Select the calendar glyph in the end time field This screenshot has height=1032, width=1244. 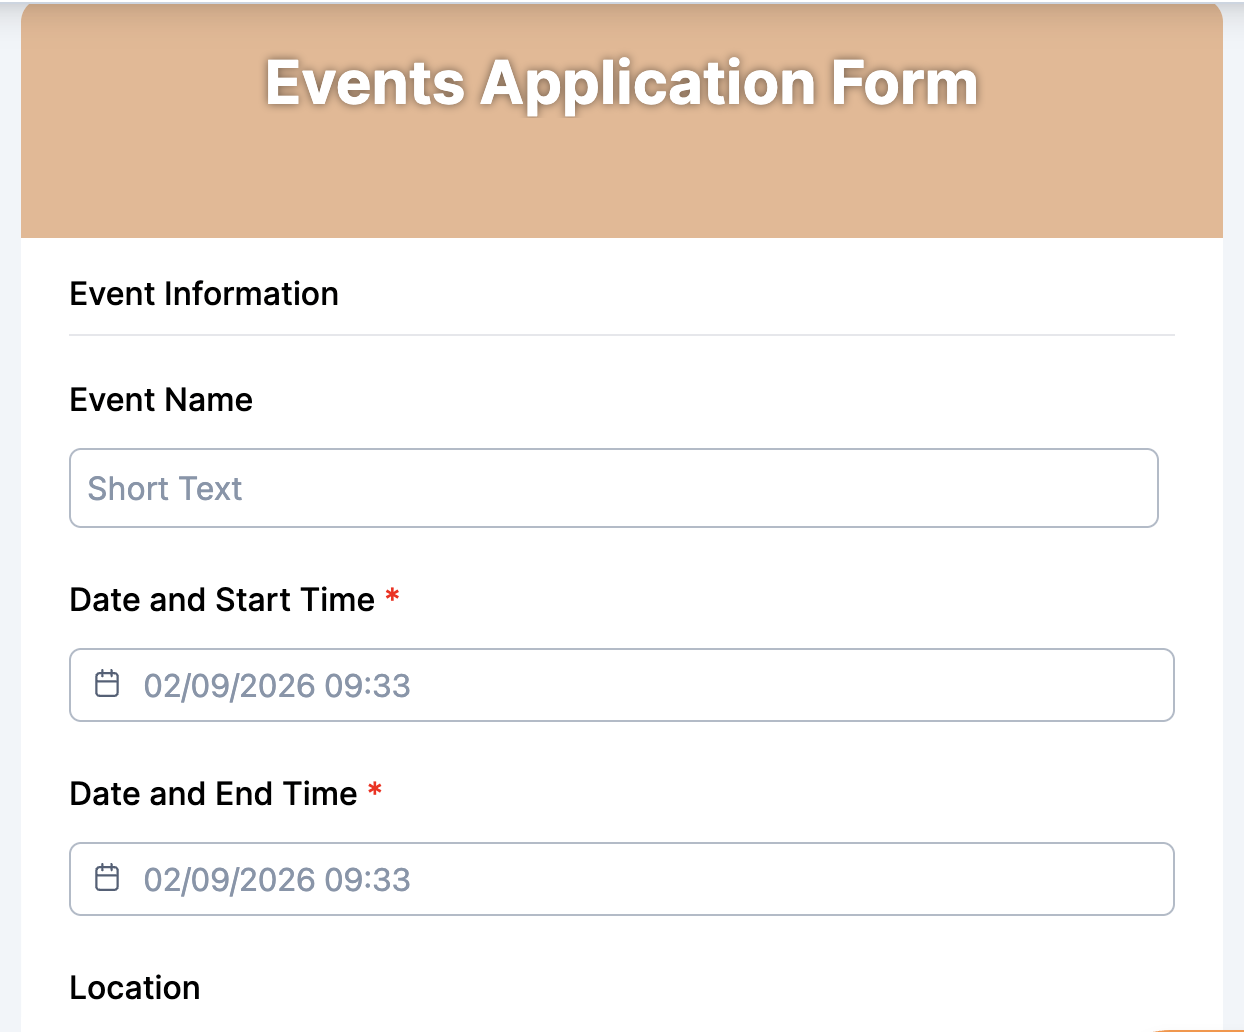107,878
